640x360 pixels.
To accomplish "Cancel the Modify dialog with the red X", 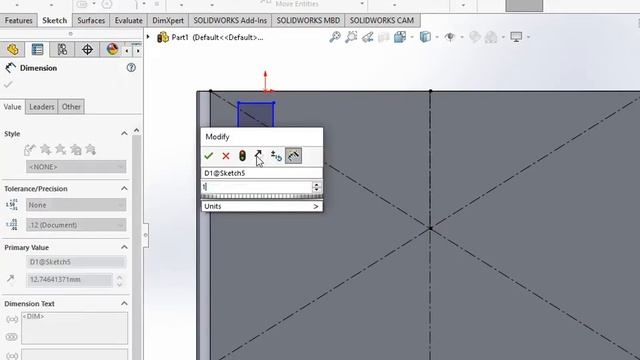I will pyautogui.click(x=226, y=156).
